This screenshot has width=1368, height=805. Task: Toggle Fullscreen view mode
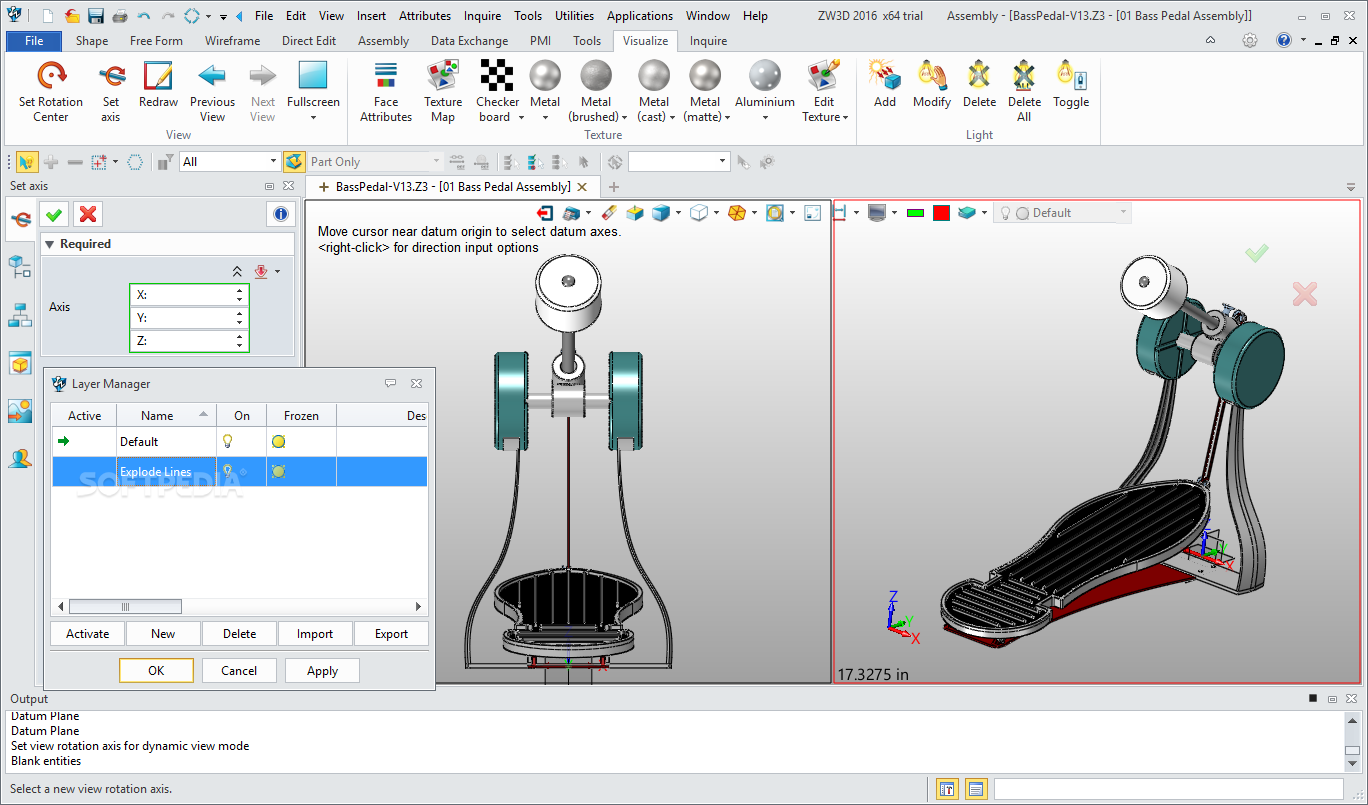pyautogui.click(x=313, y=92)
